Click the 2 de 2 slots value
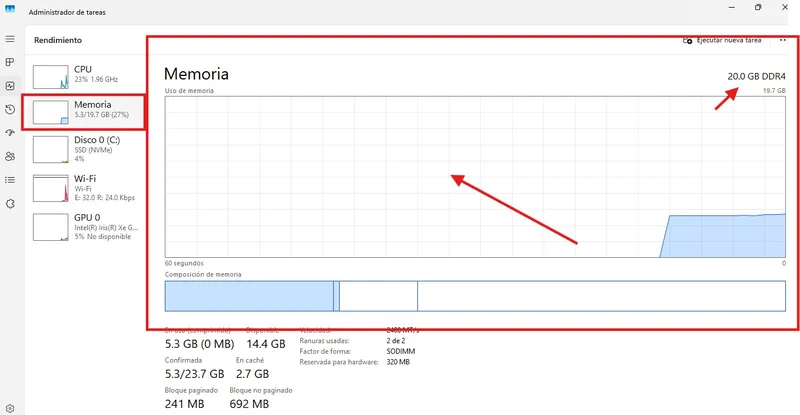This screenshot has width=800, height=415. click(396, 340)
